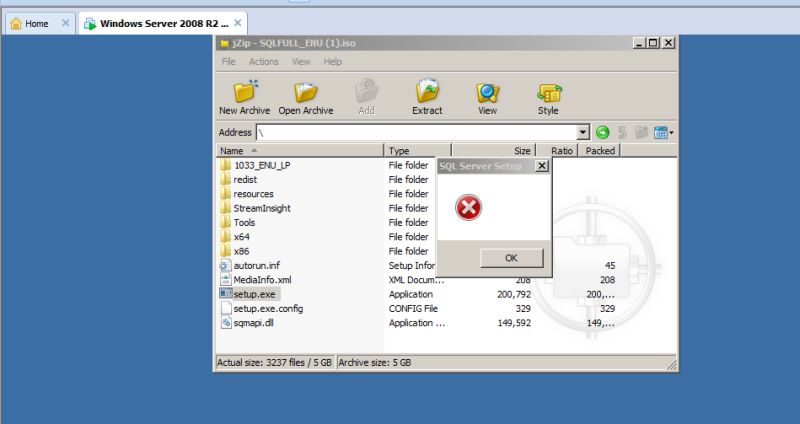Select the redist folder icon
This screenshot has height=424, width=800.
[x=226, y=179]
